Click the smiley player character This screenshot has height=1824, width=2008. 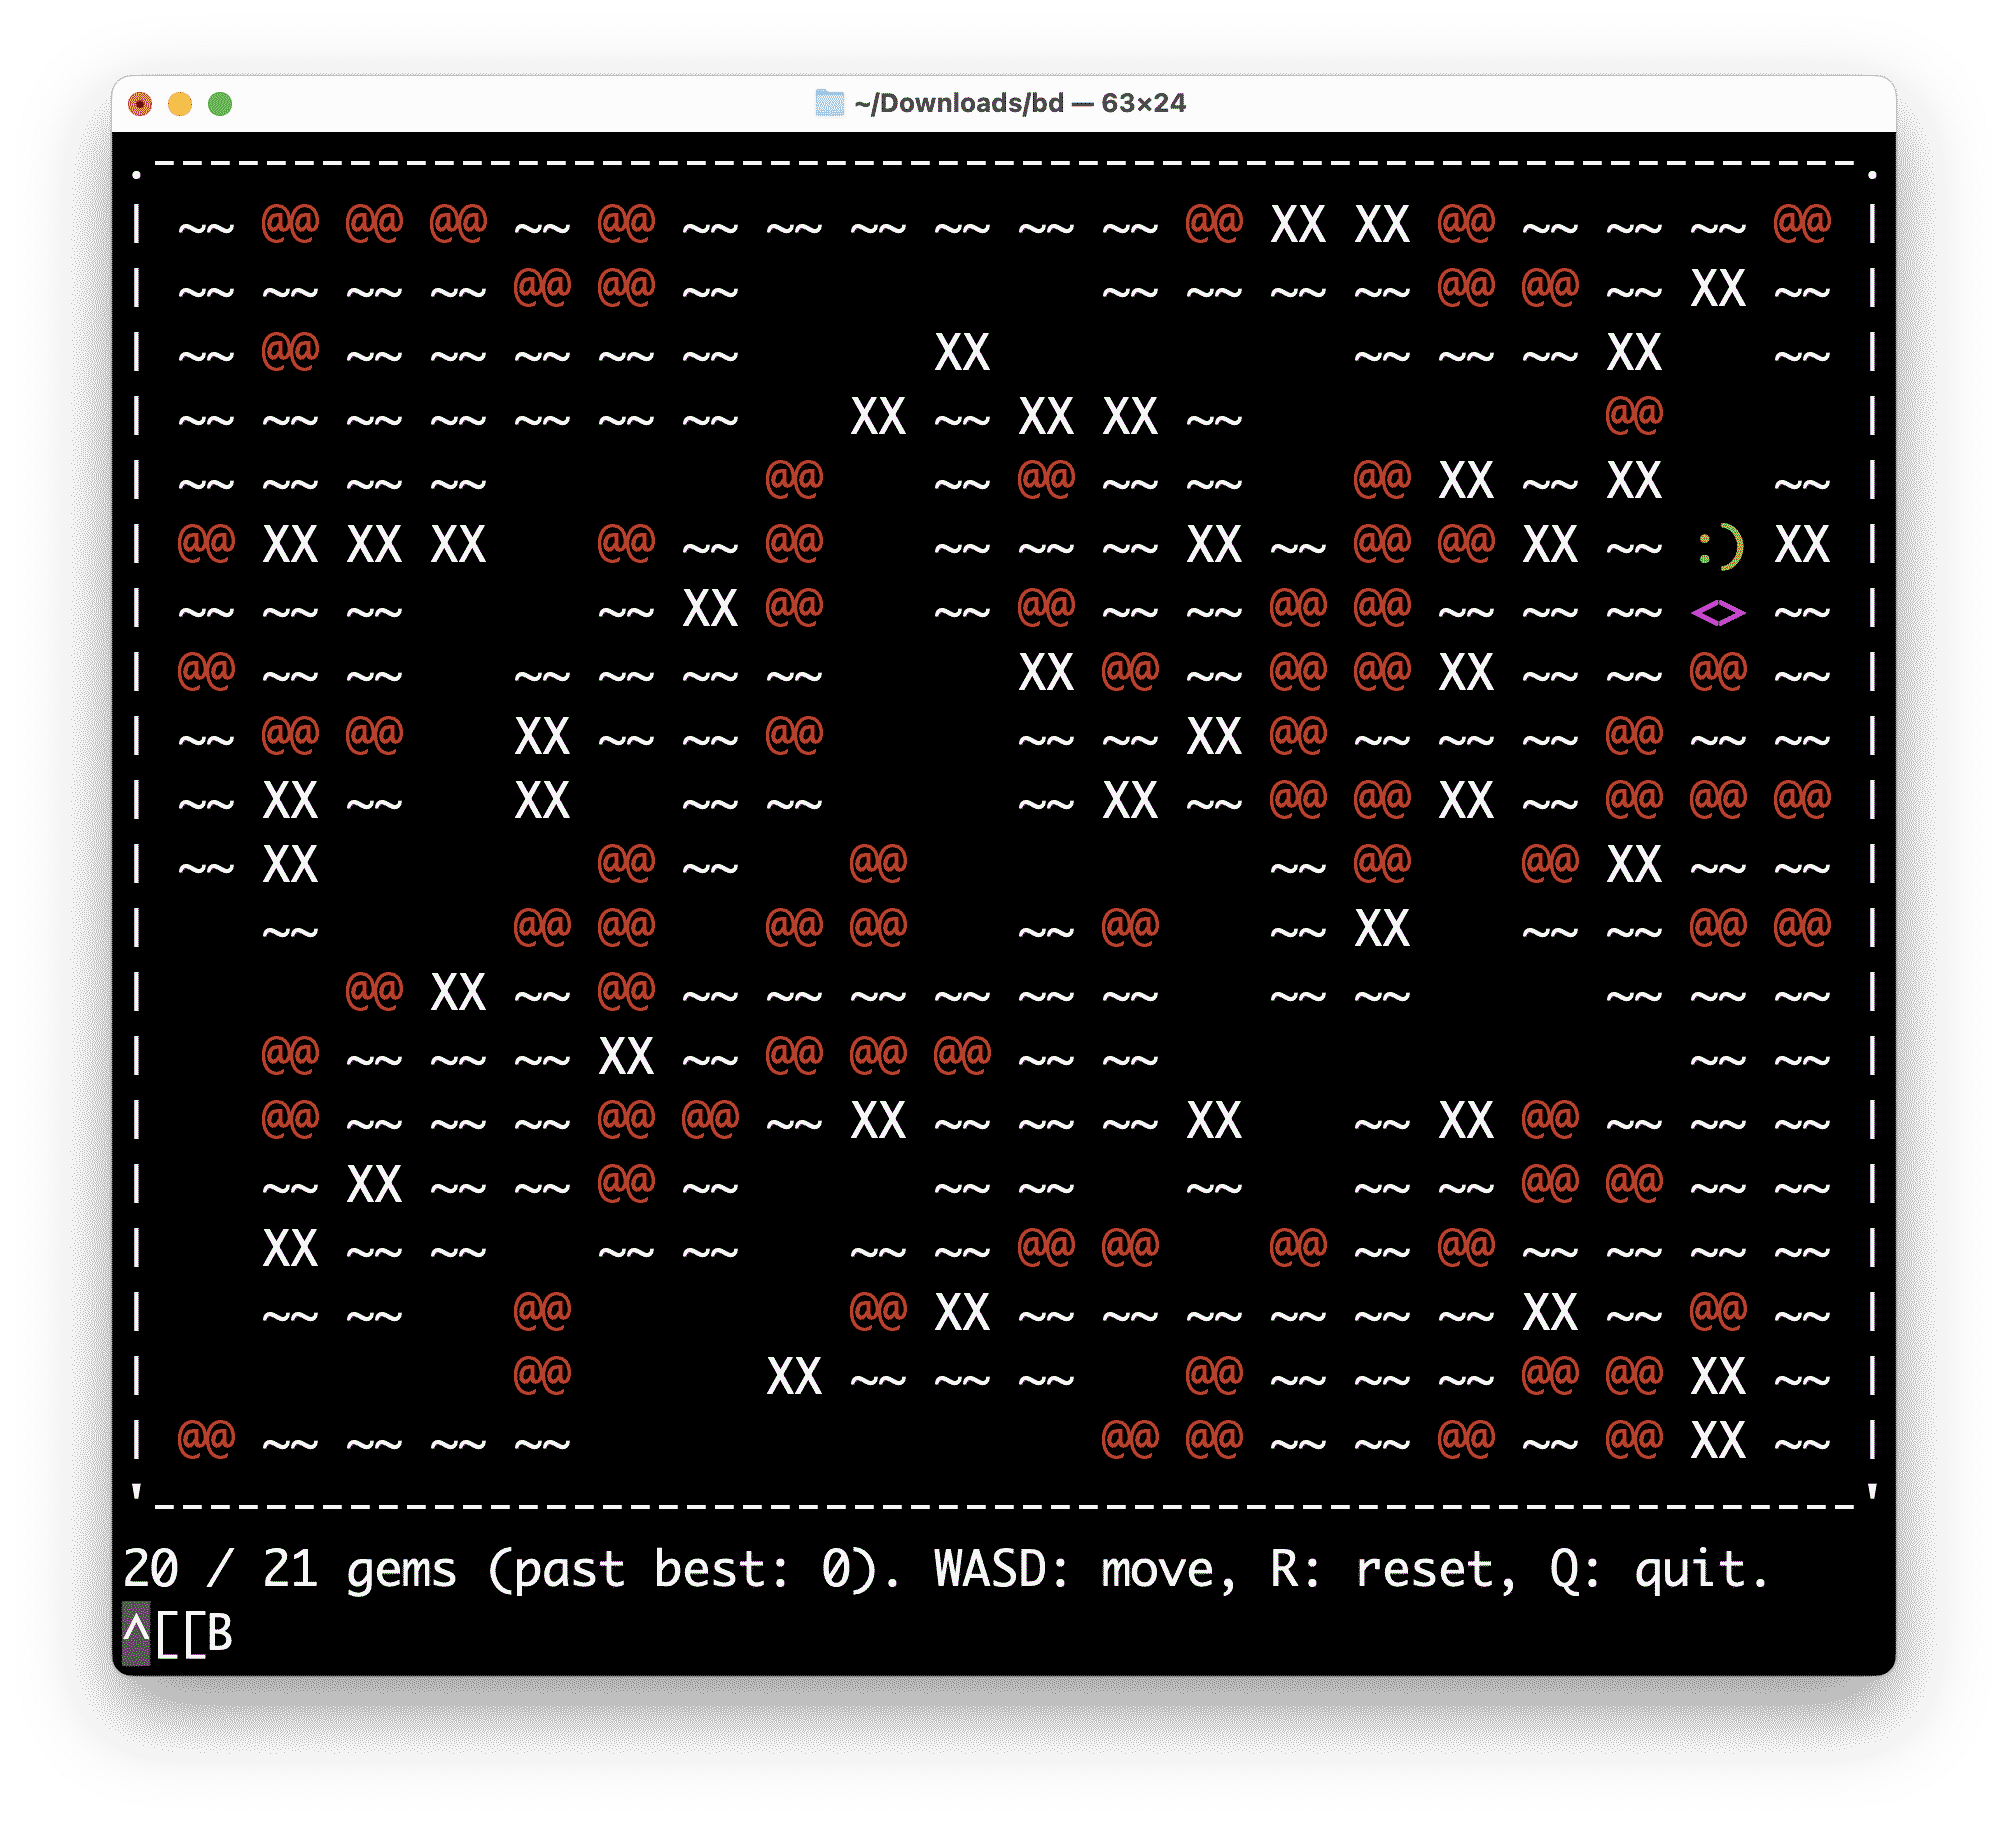pos(1719,547)
